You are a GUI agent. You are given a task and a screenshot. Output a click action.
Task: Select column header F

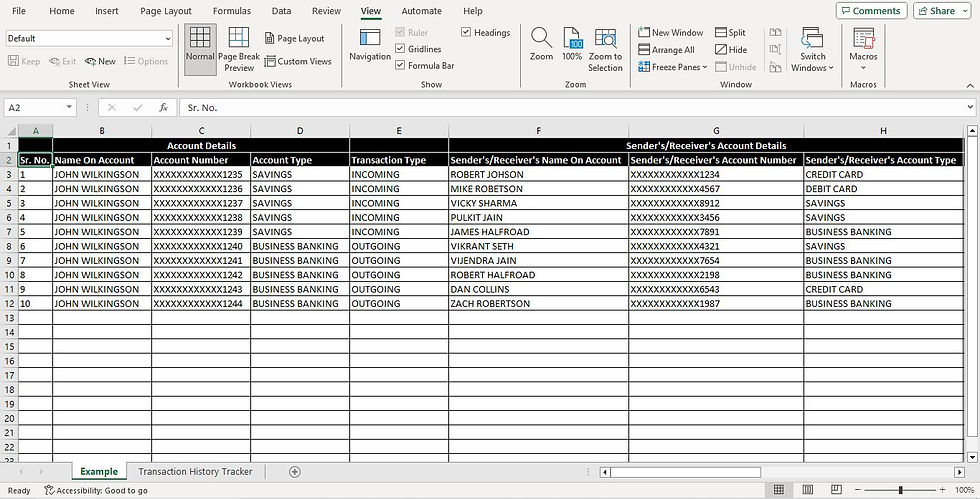coord(538,131)
